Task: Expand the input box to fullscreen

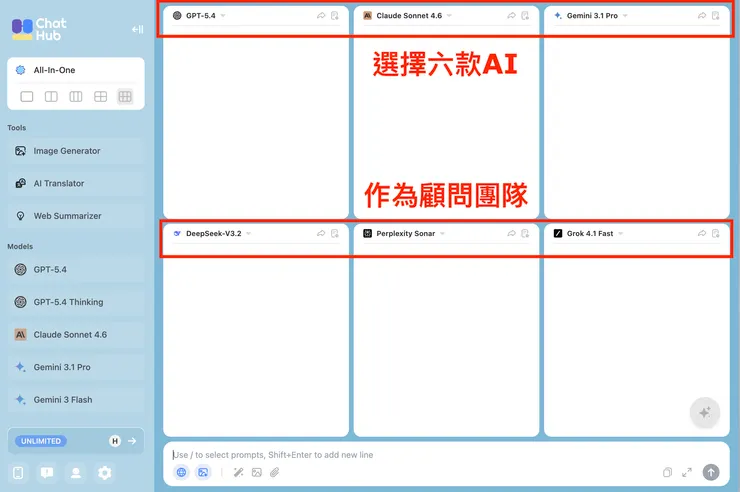Action: tap(687, 472)
